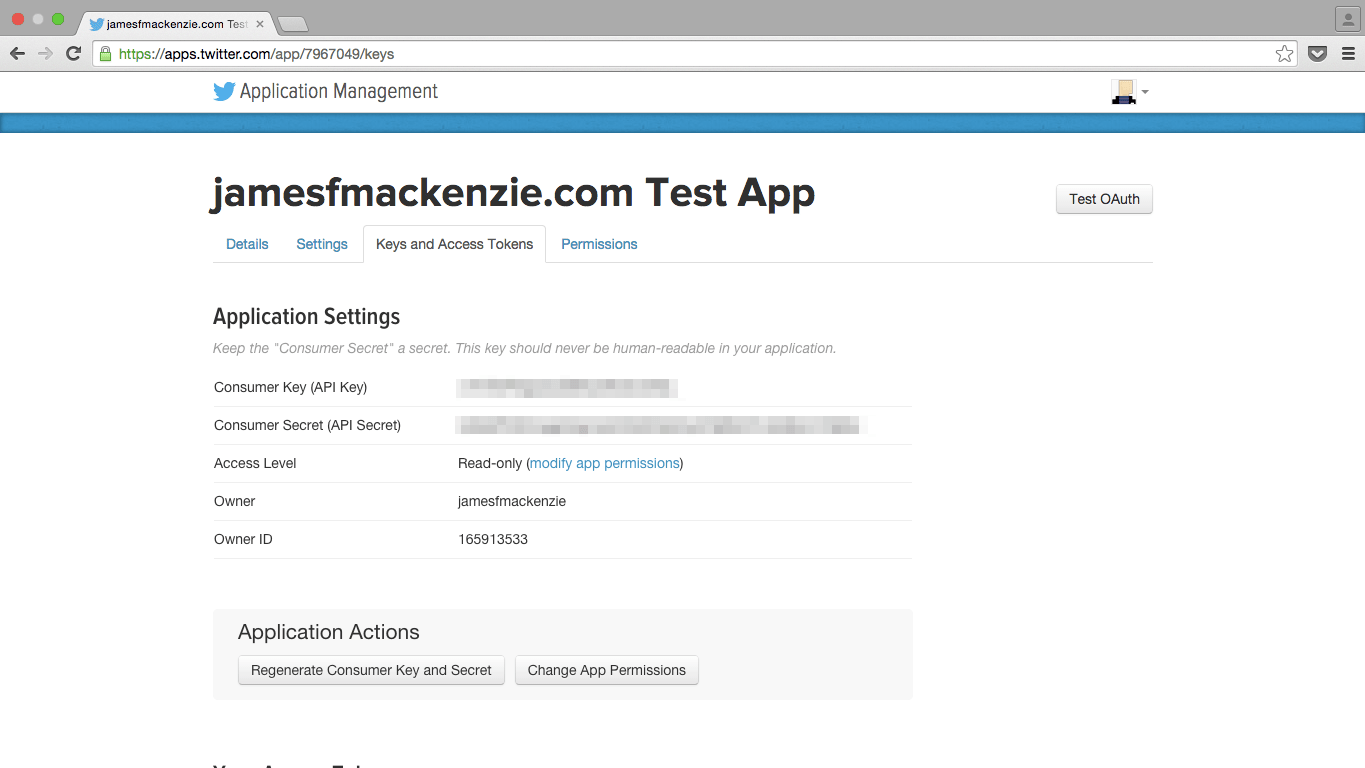Open the Pocket extension icon
Image resolution: width=1365 pixels, height=768 pixels.
(x=1318, y=54)
